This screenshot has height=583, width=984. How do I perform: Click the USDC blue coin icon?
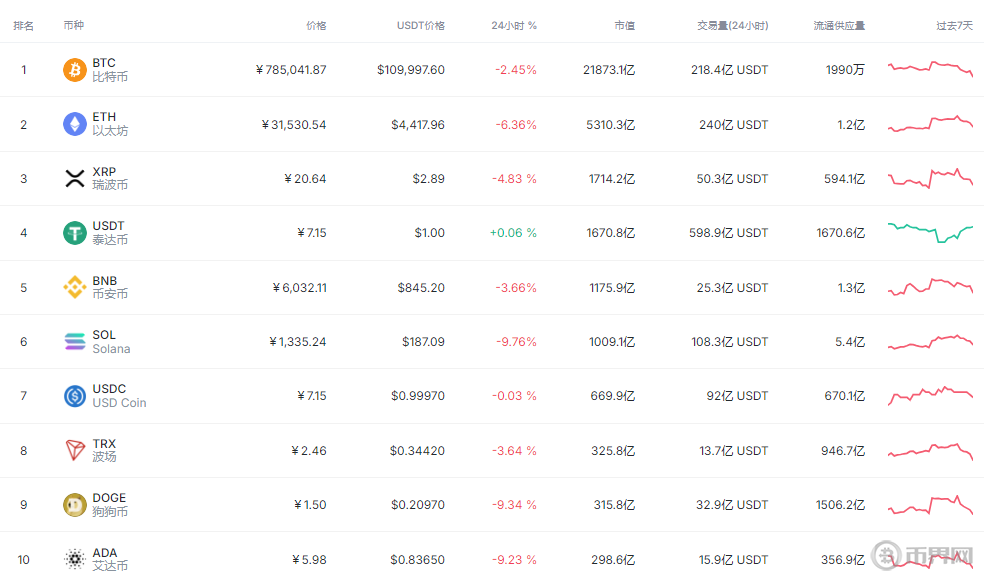click(x=75, y=396)
